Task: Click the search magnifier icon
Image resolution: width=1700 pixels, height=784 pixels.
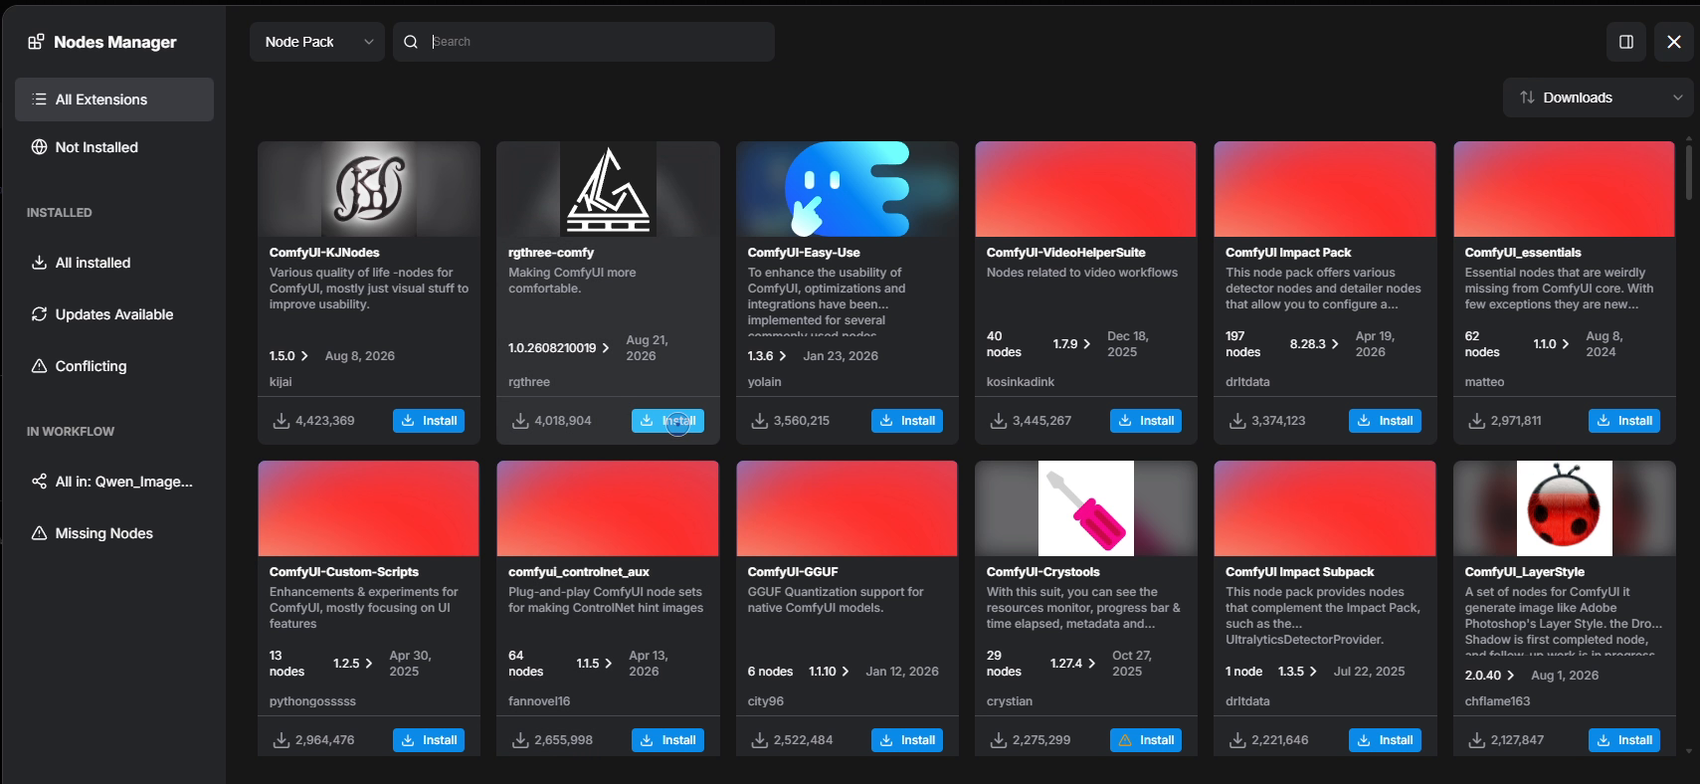Action: click(x=411, y=42)
